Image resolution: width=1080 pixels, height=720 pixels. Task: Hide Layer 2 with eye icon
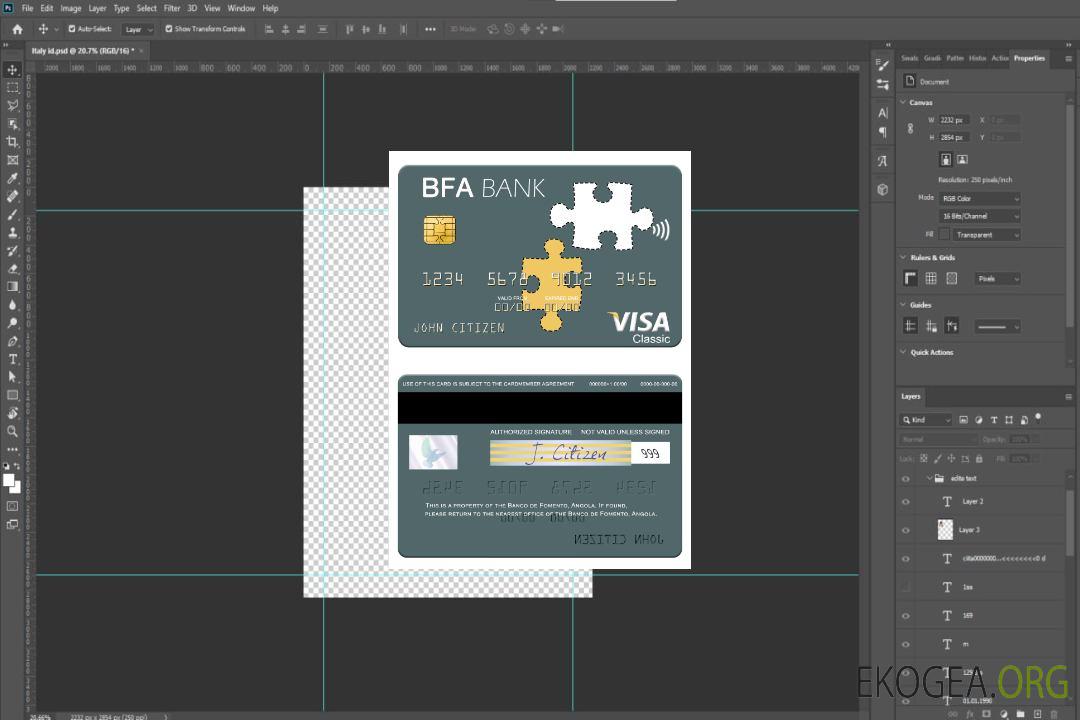(x=906, y=502)
